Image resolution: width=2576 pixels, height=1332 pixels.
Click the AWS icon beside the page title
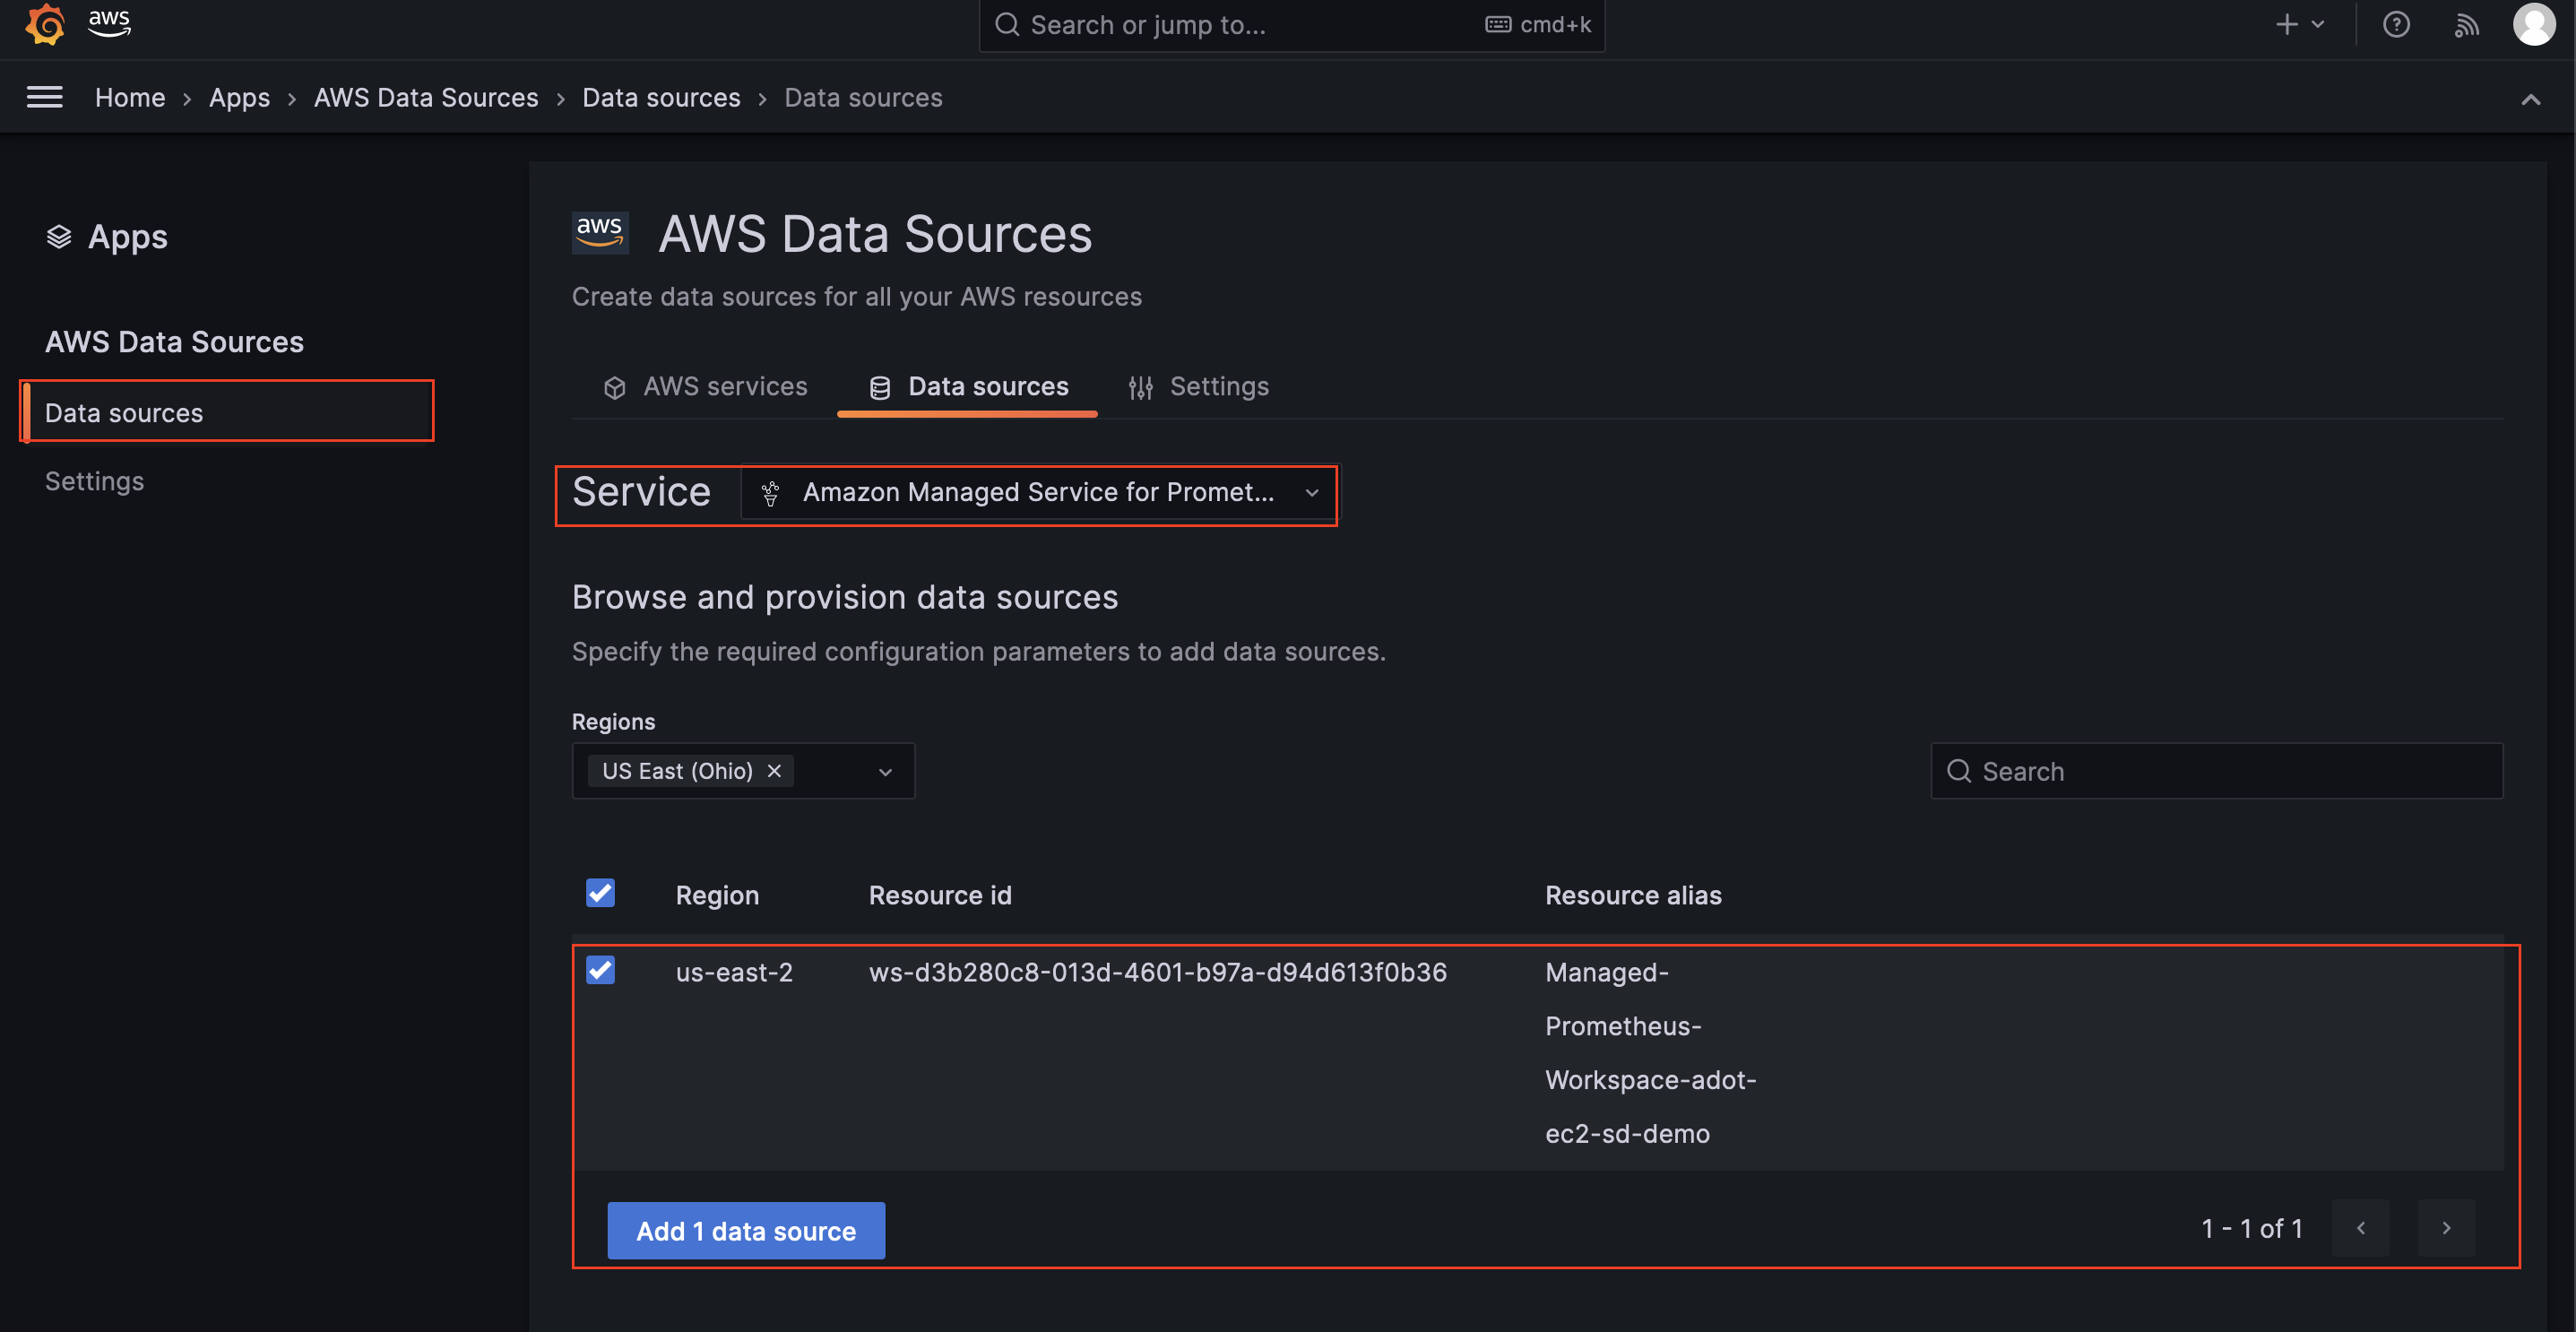point(600,231)
